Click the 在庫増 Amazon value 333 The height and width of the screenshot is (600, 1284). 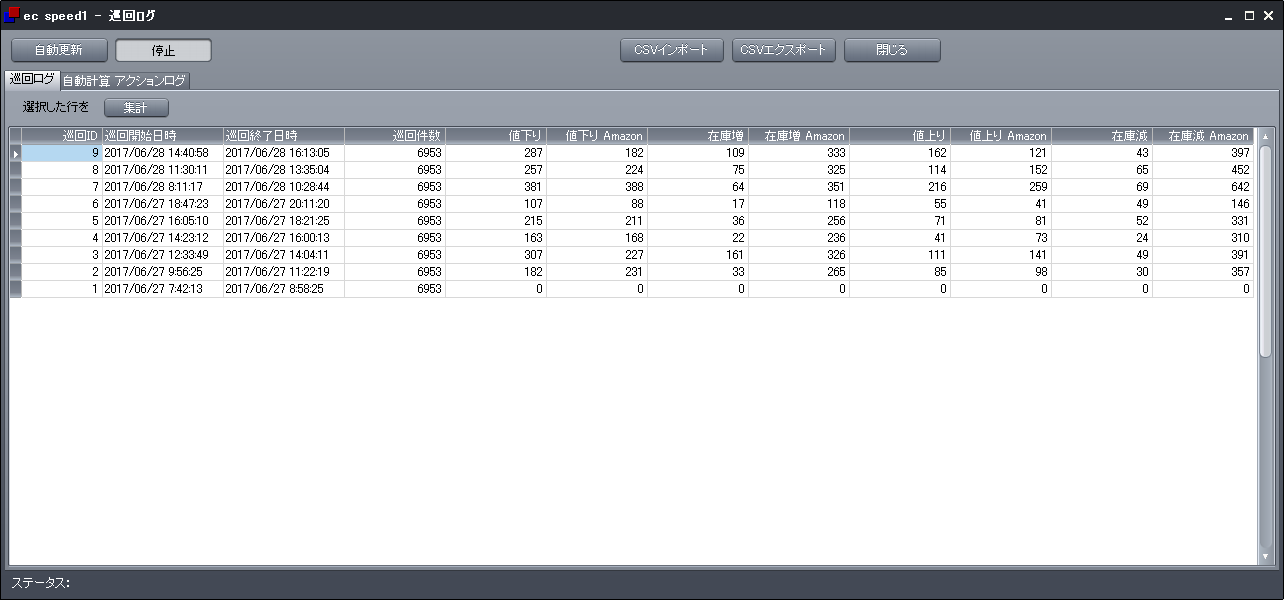coord(798,153)
